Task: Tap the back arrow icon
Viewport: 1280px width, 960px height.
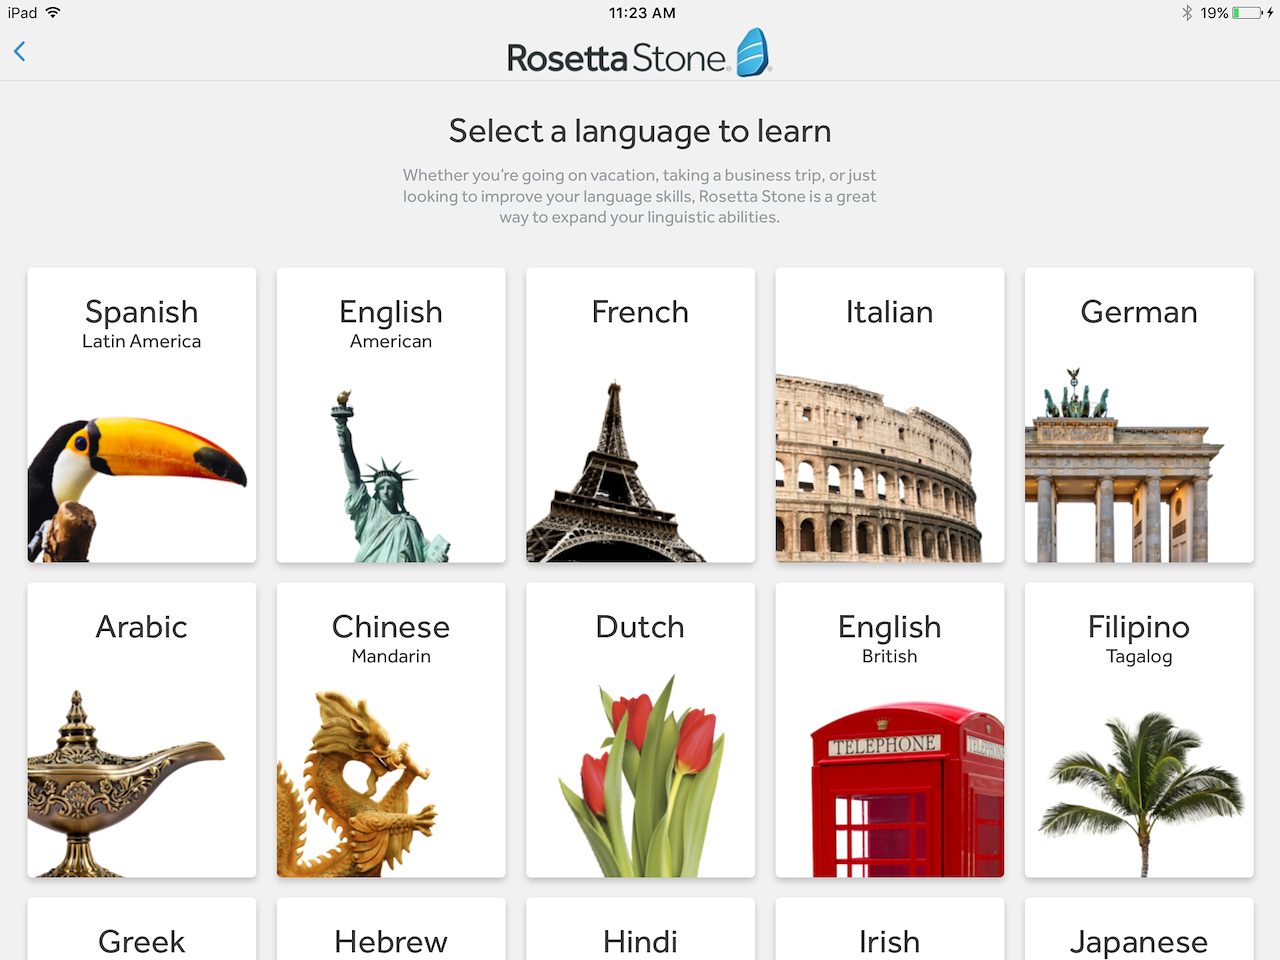Action: point(20,52)
